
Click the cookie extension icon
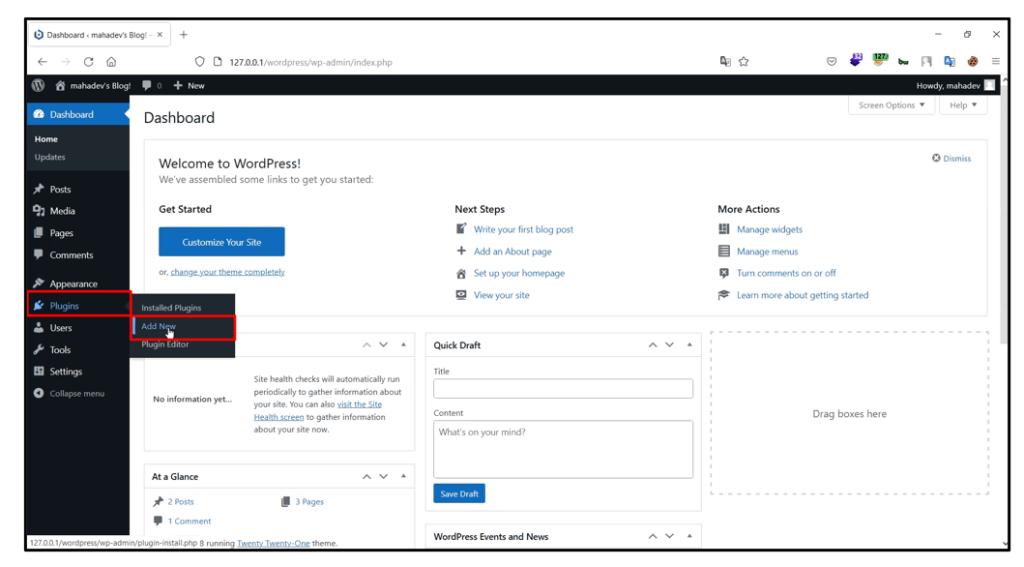point(972,61)
